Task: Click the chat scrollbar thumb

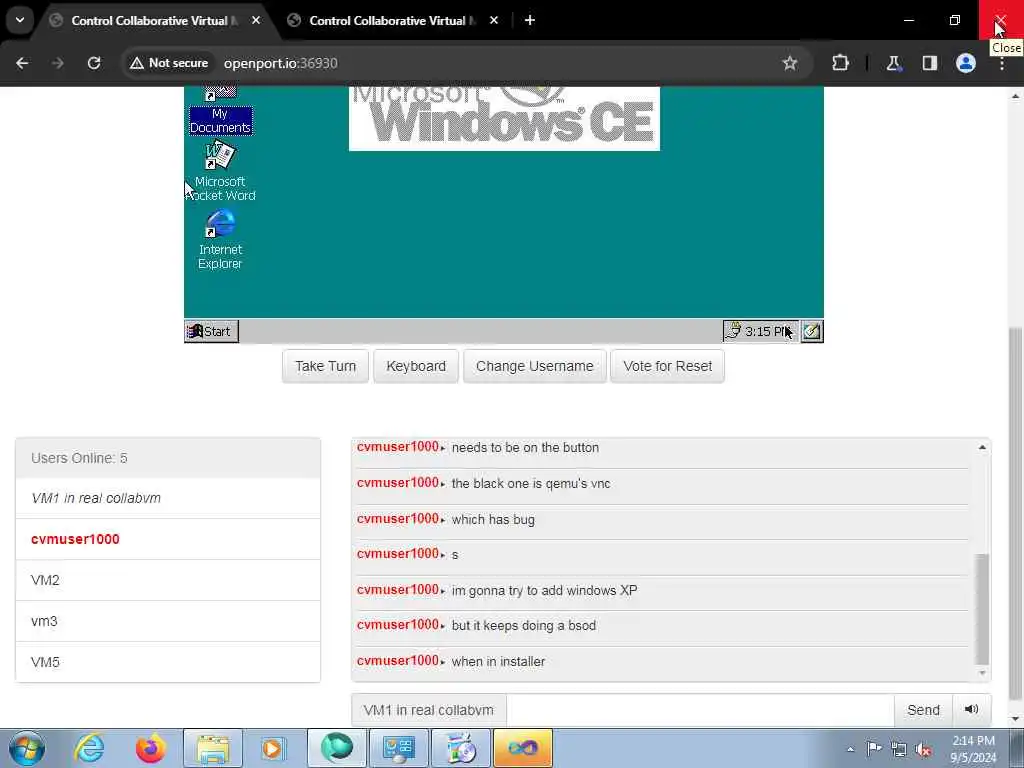Action: pyautogui.click(x=982, y=608)
